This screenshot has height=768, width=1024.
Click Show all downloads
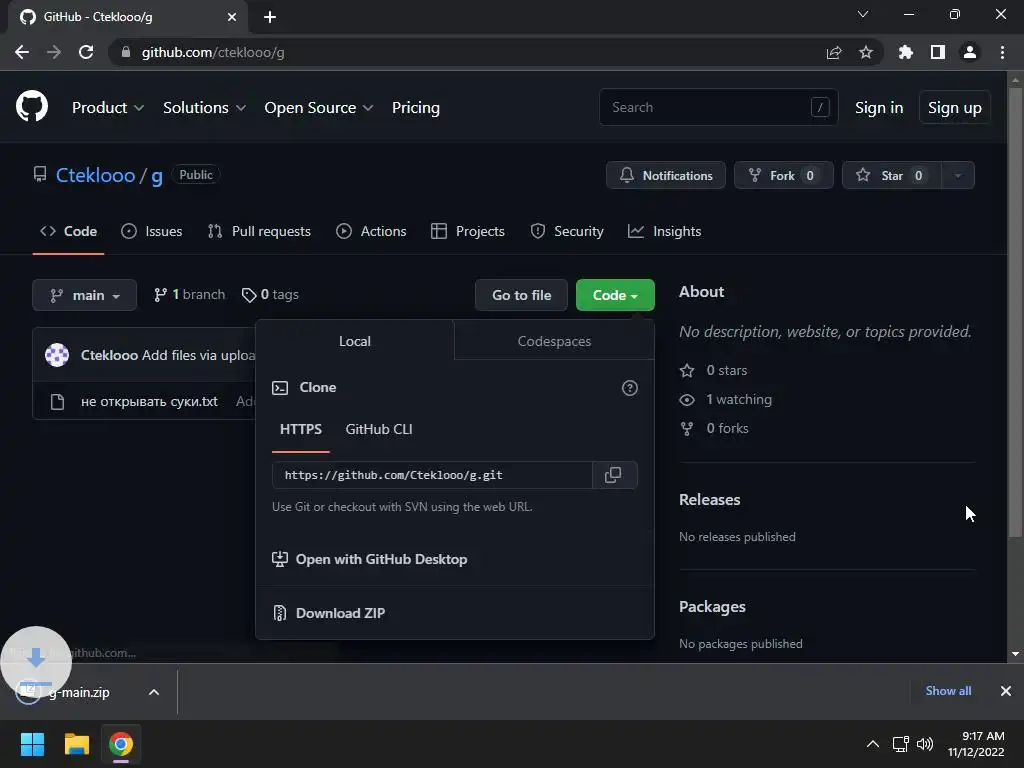click(948, 691)
